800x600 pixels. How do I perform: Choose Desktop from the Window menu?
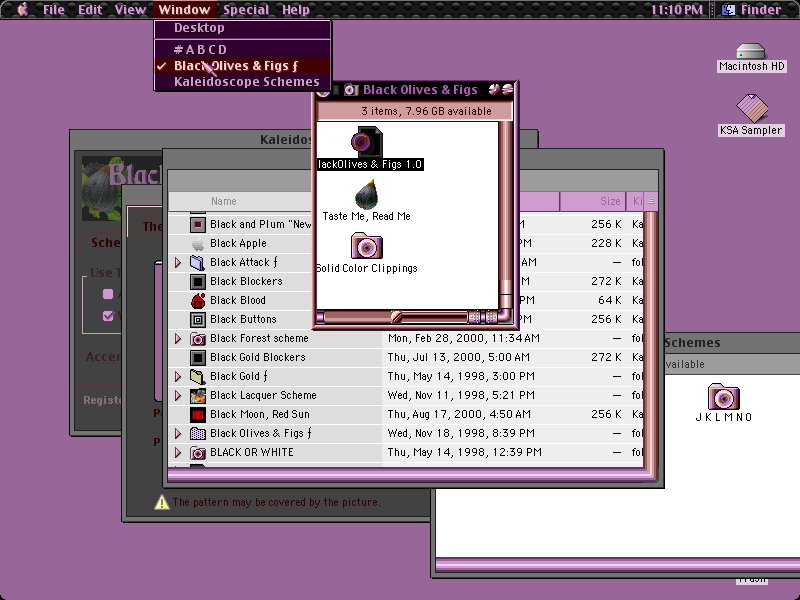(x=243, y=28)
